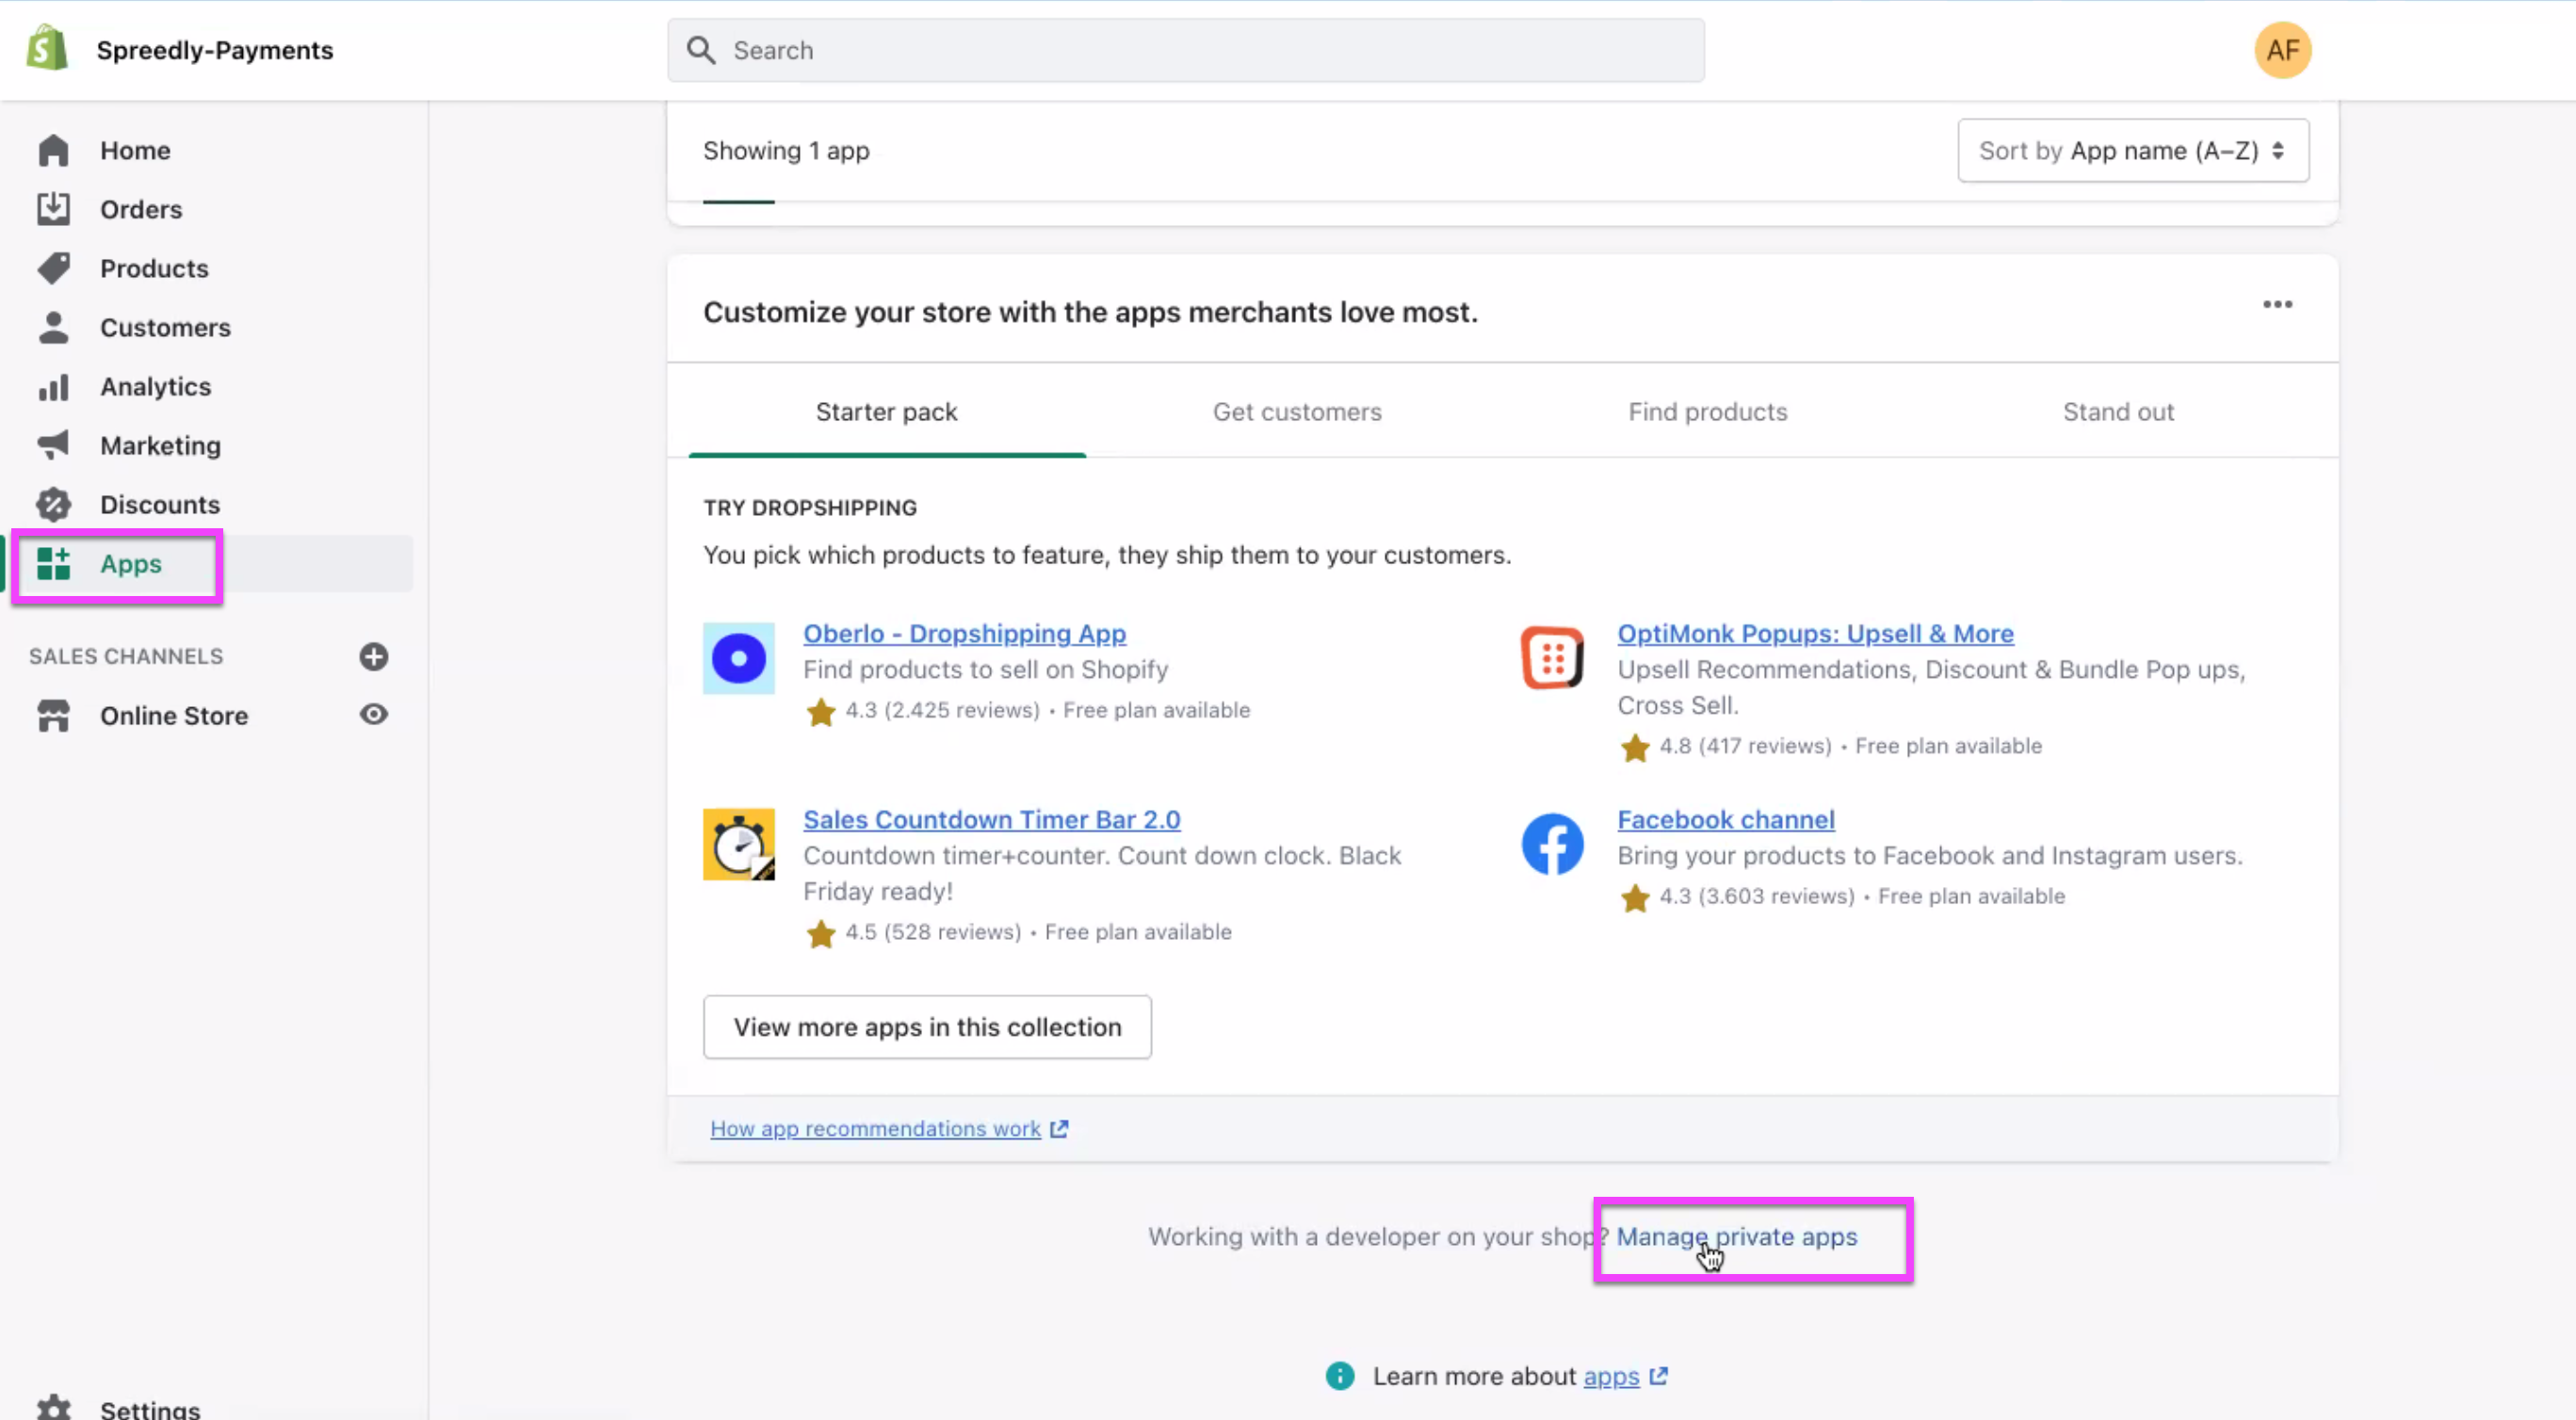Open the AF account avatar menu

2282,49
